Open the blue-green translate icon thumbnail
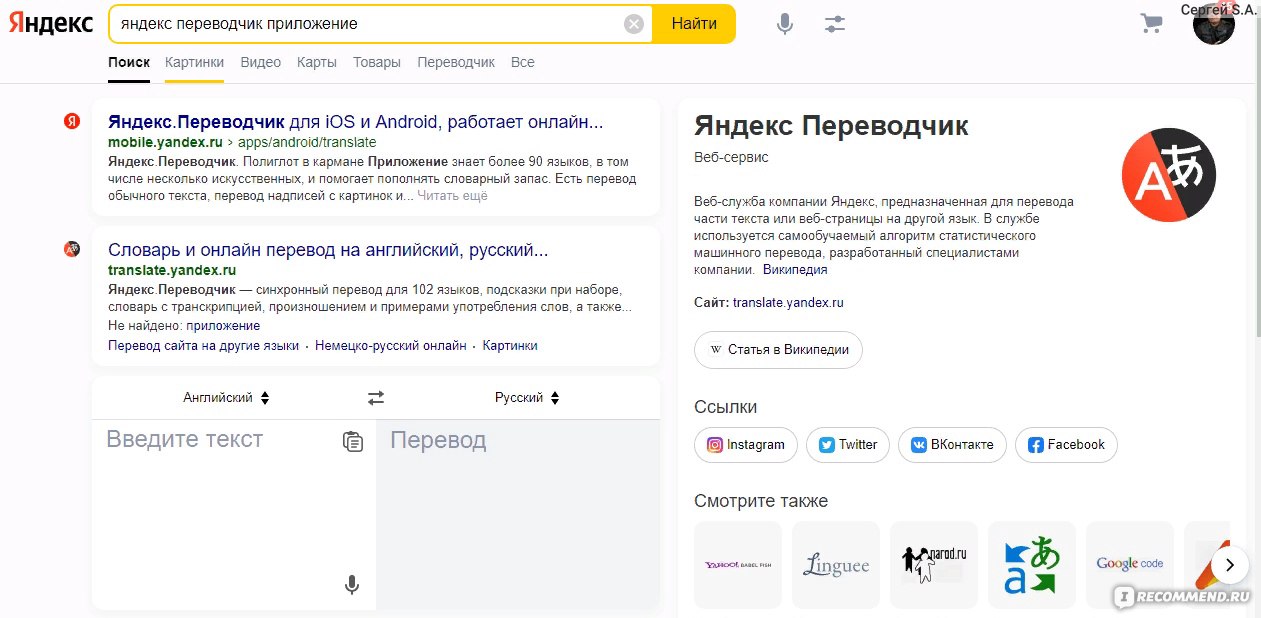This screenshot has width=1261, height=618. point(1032,565)
